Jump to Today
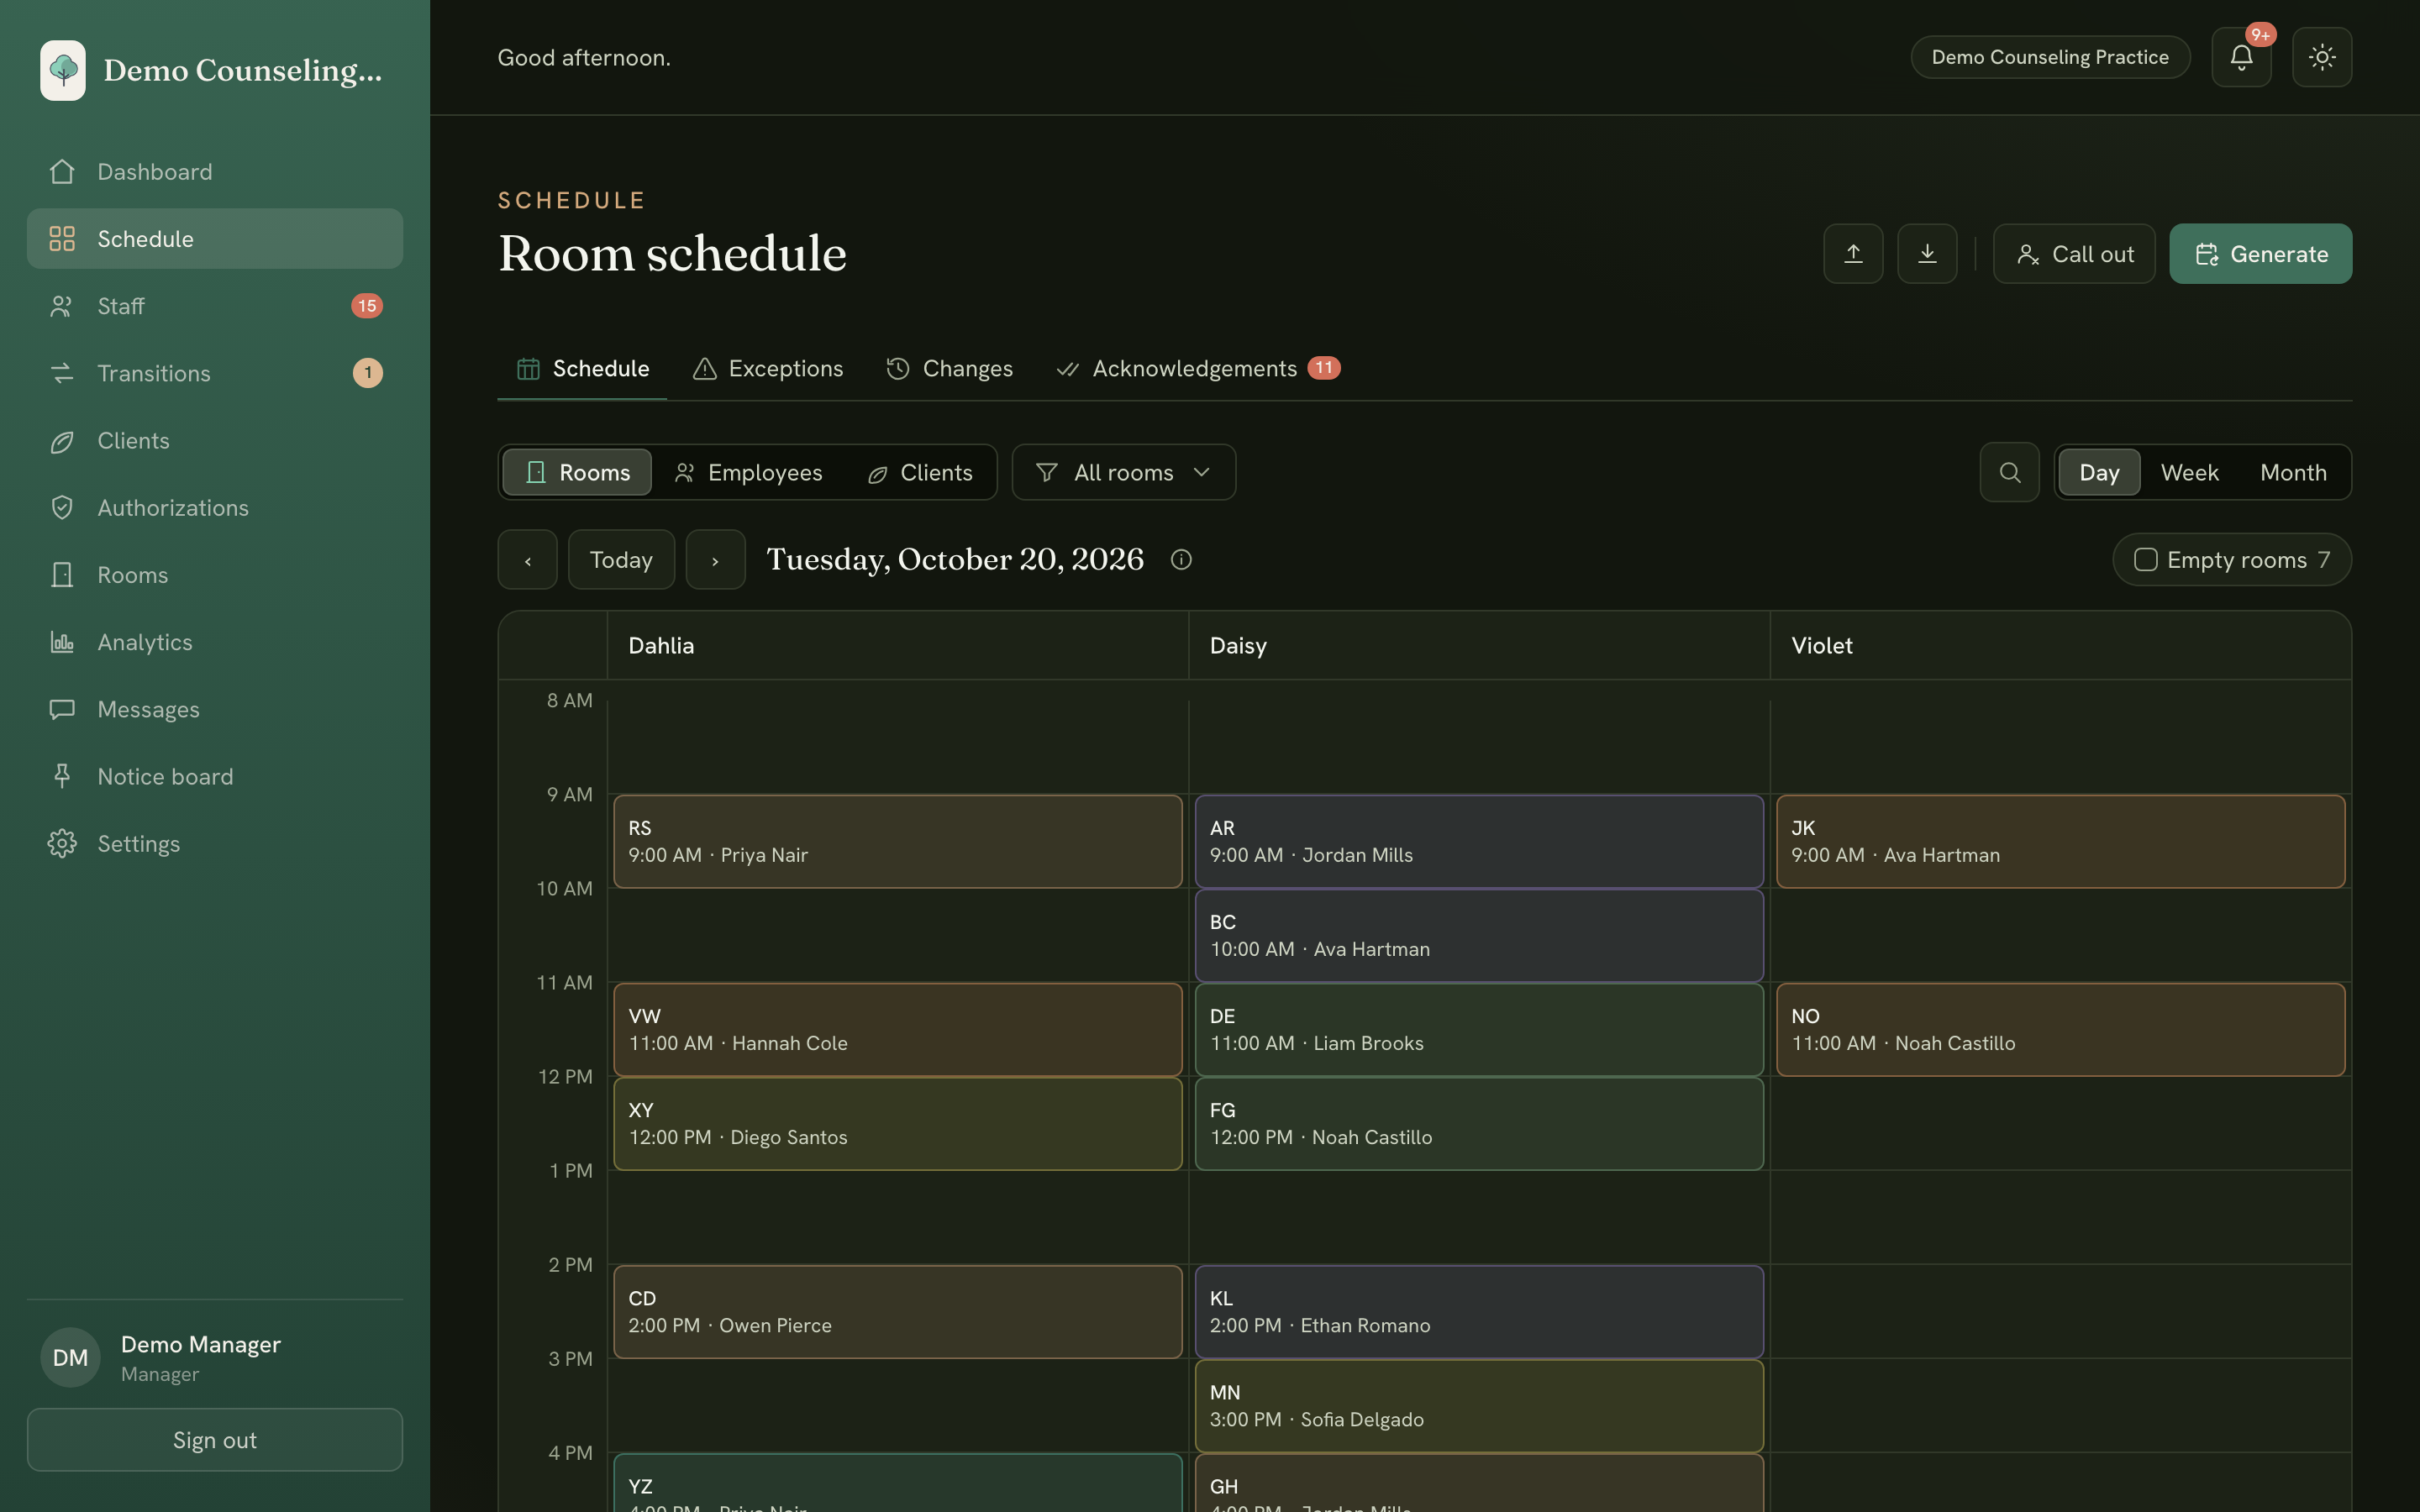 (621, 560)
